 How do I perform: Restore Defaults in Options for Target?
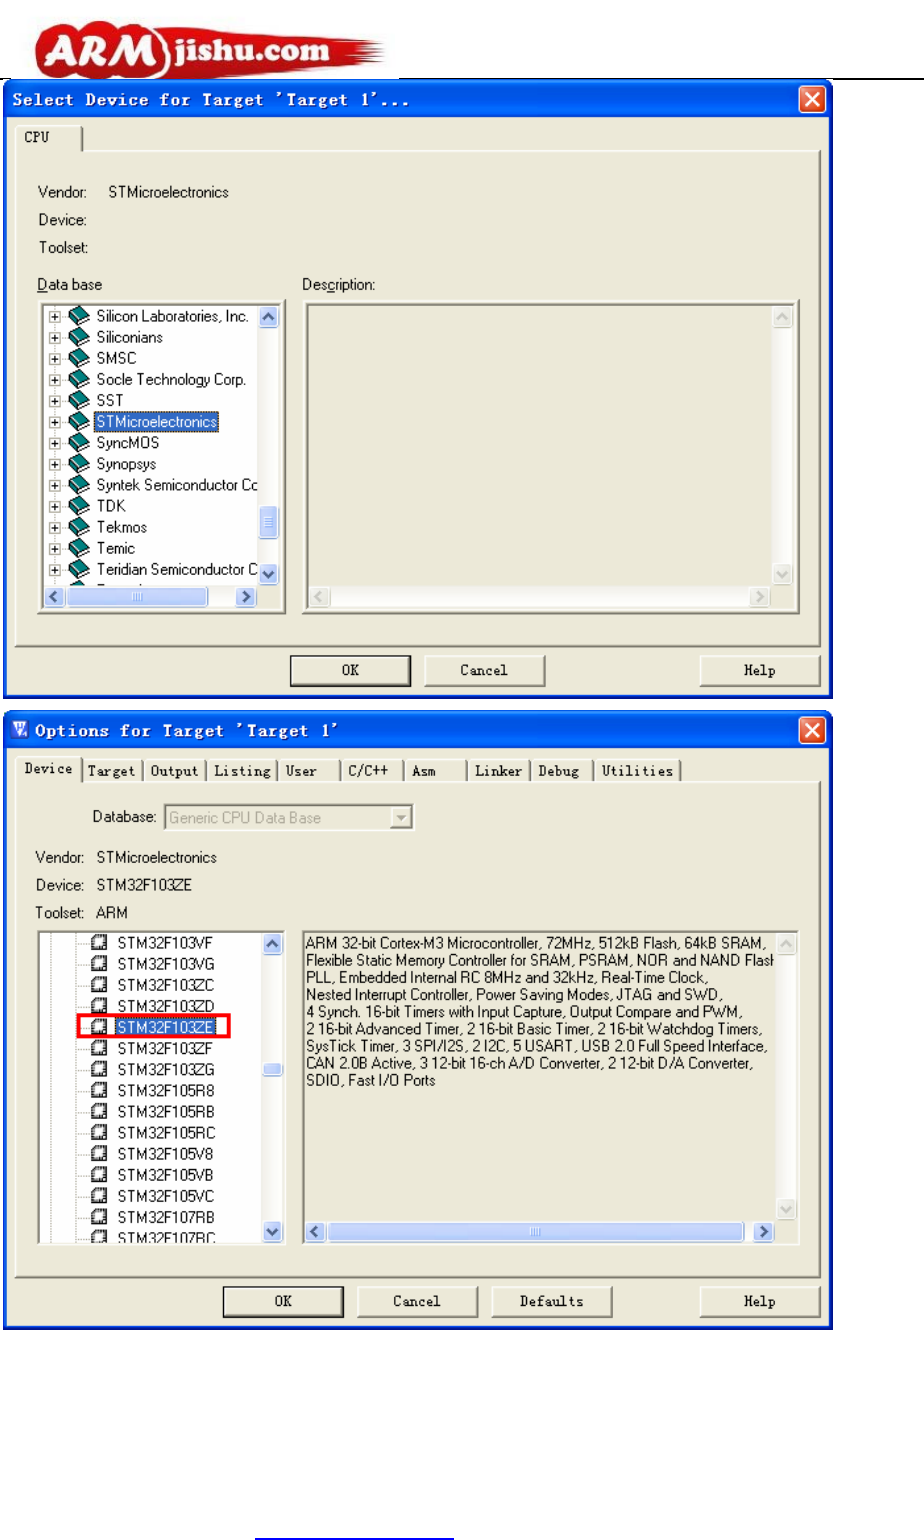coord(551,1301)
